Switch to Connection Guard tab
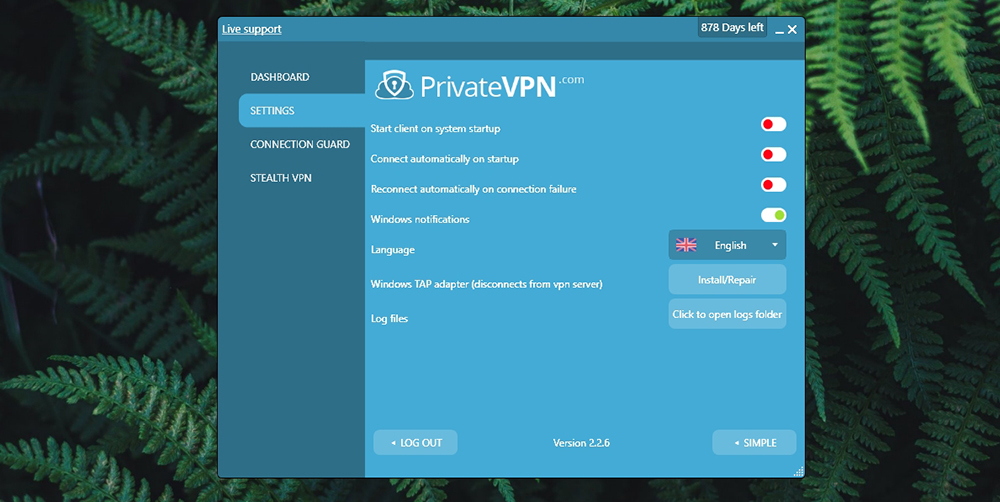Screen dimensions: 1000x502 [x=300, y=144]
